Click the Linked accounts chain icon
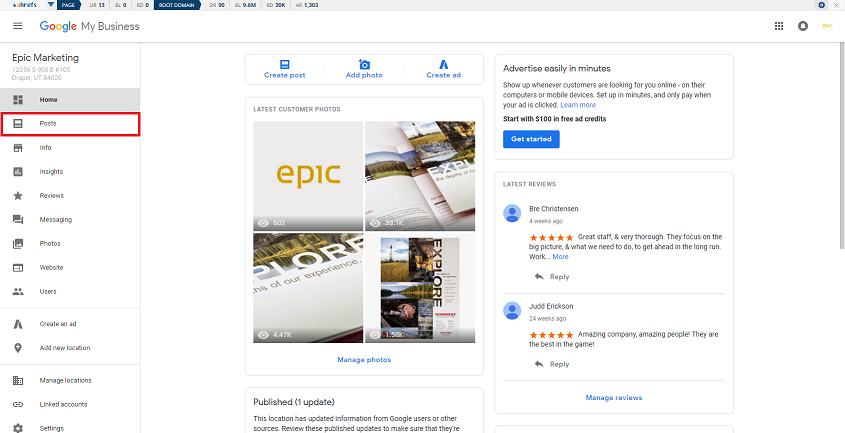Viewport: 845px width, 433px height. 18,404
